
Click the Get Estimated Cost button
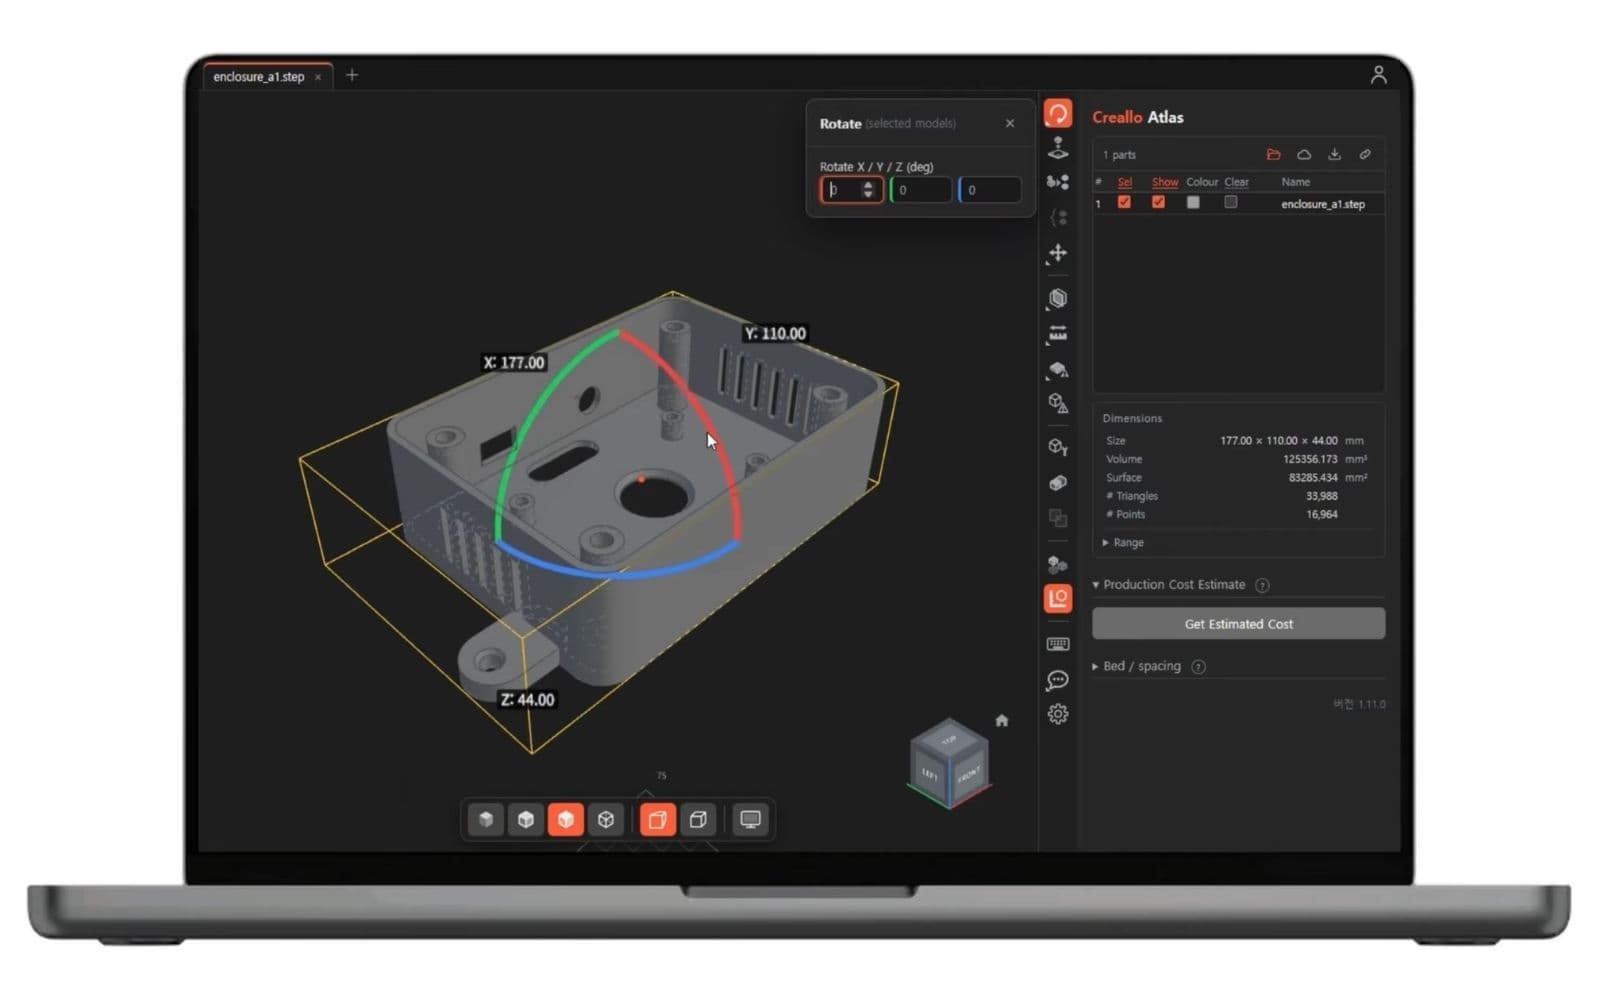[x=1238, y=624]
